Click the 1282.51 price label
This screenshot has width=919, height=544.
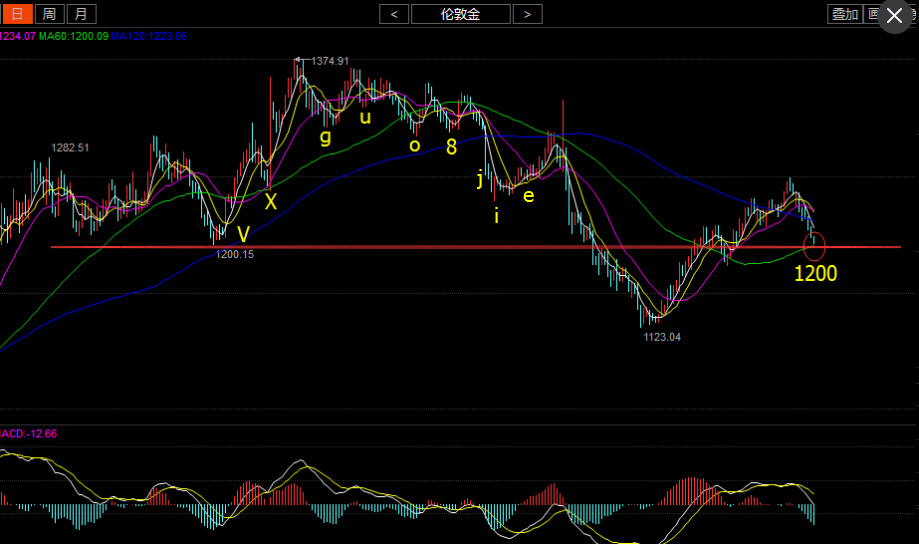click(x=70, y=148)
